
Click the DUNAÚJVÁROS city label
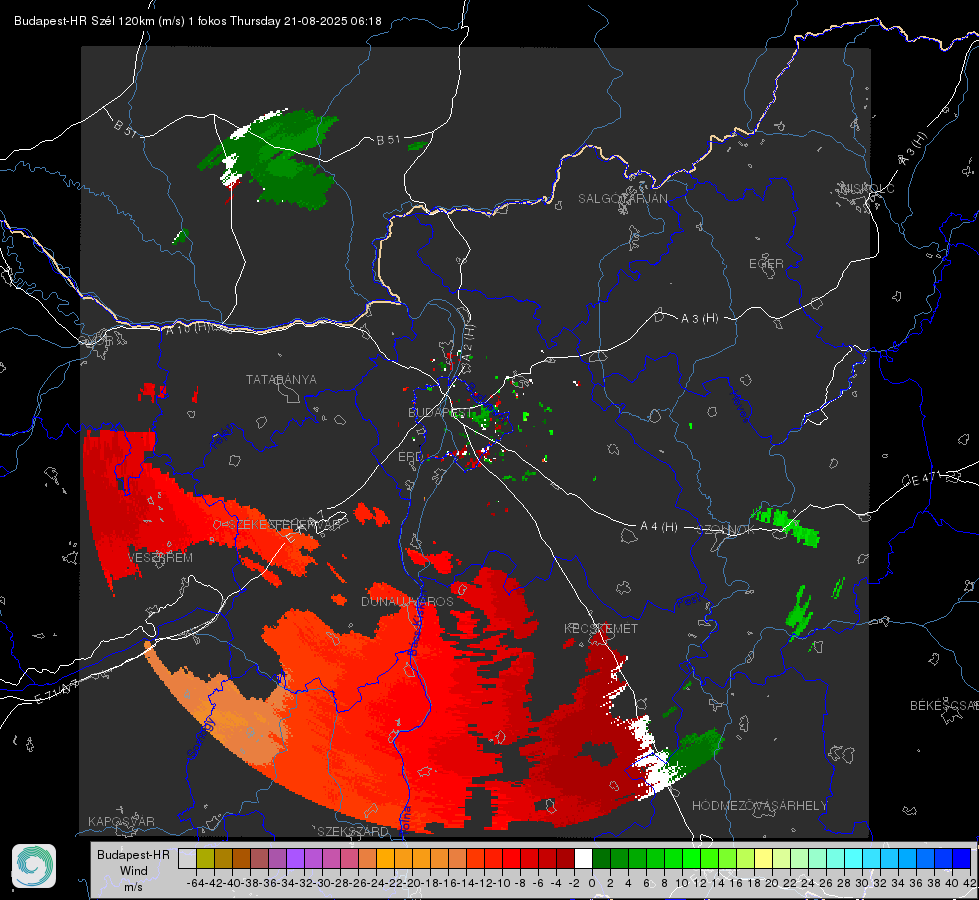(x=407, y=601)
